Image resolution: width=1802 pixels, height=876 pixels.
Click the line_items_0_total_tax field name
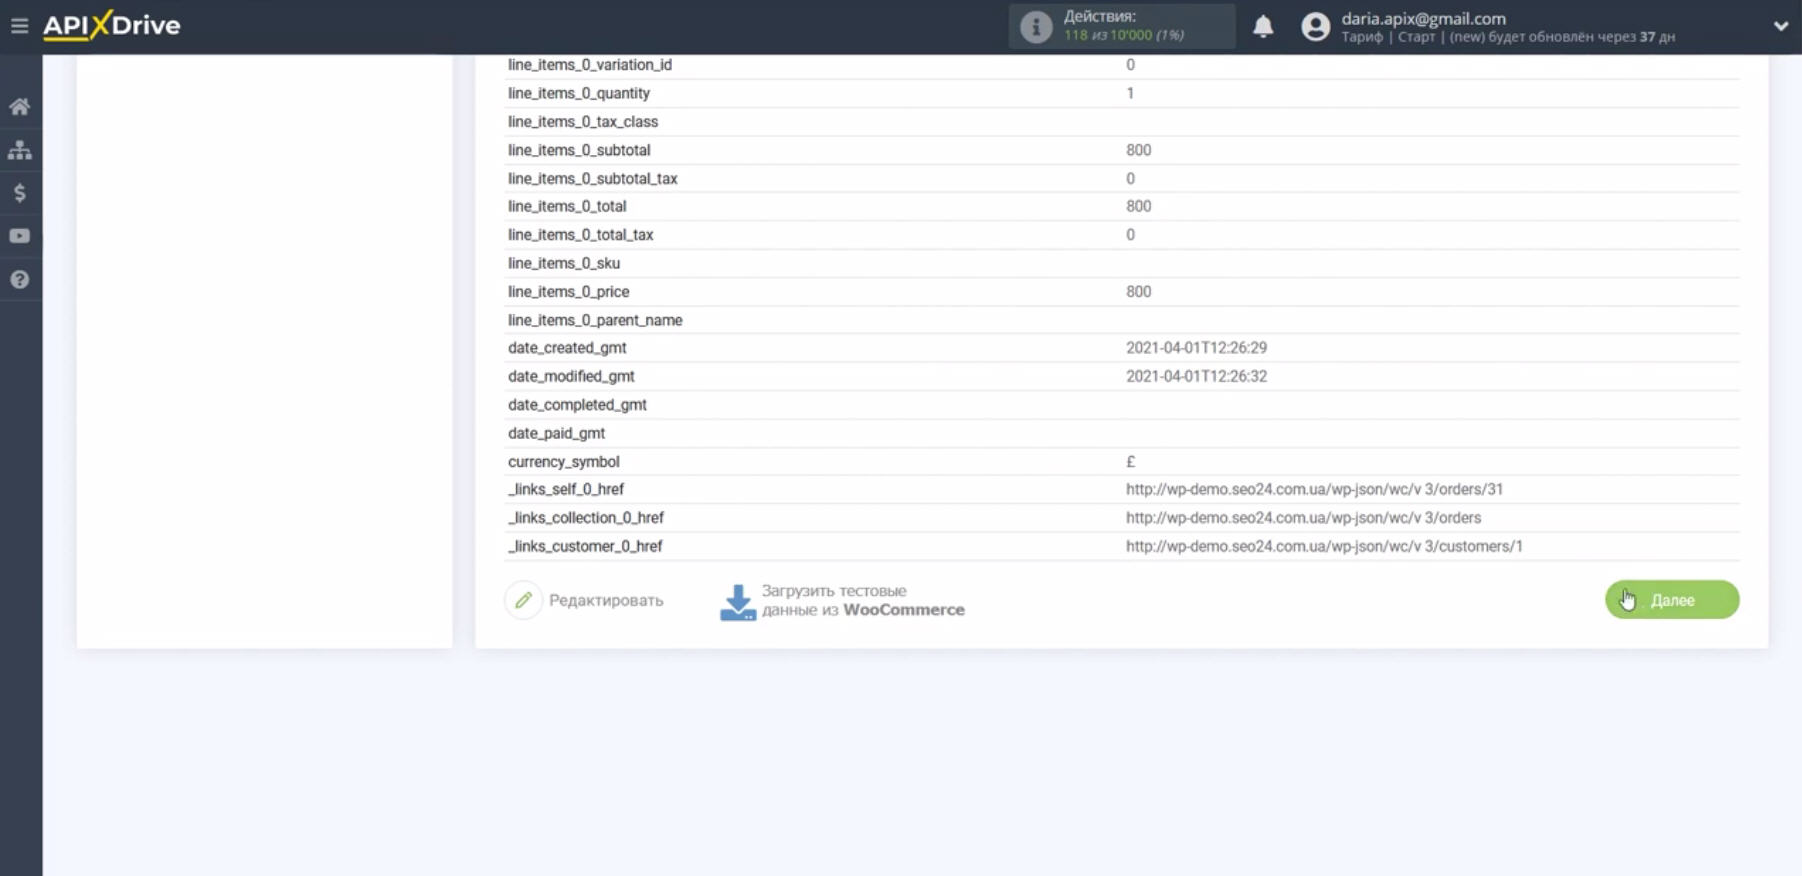point(581,235)
